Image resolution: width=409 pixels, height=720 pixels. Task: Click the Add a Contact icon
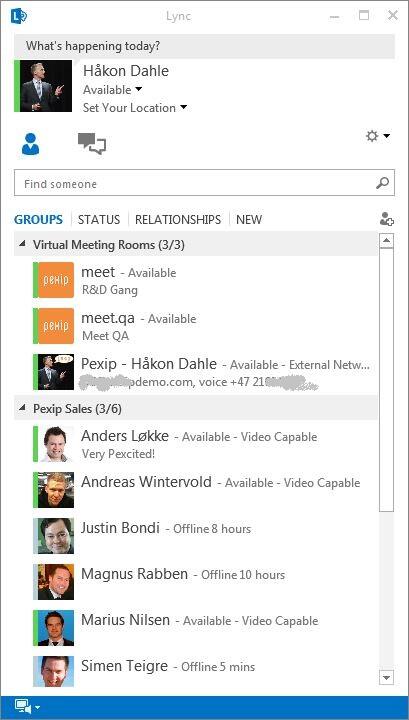[x=387, y=219]
